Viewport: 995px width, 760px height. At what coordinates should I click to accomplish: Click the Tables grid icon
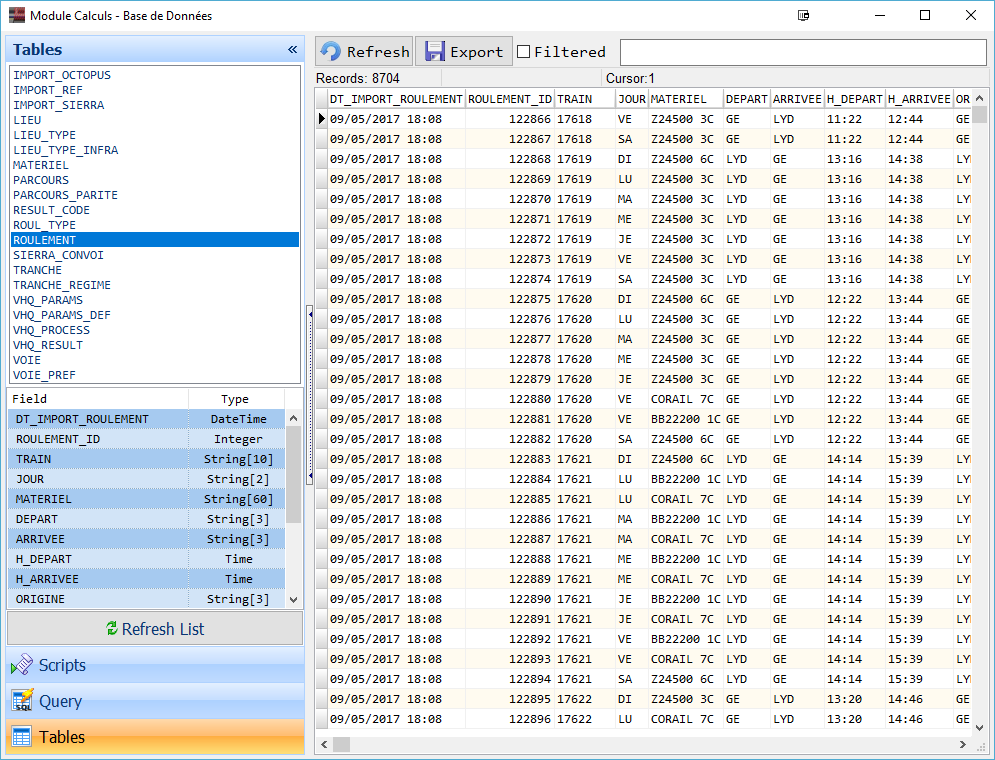point(21,737)
